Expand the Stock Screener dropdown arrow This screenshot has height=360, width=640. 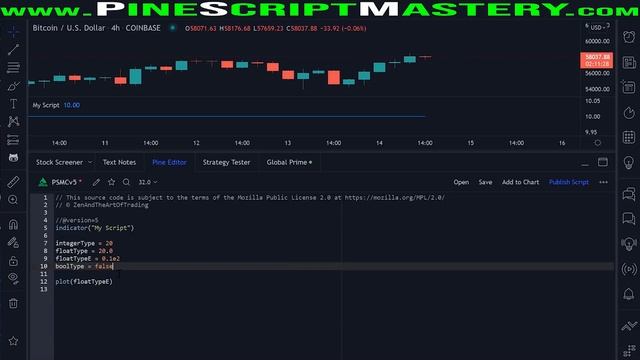pyautogui.click(x=90, y=162)
